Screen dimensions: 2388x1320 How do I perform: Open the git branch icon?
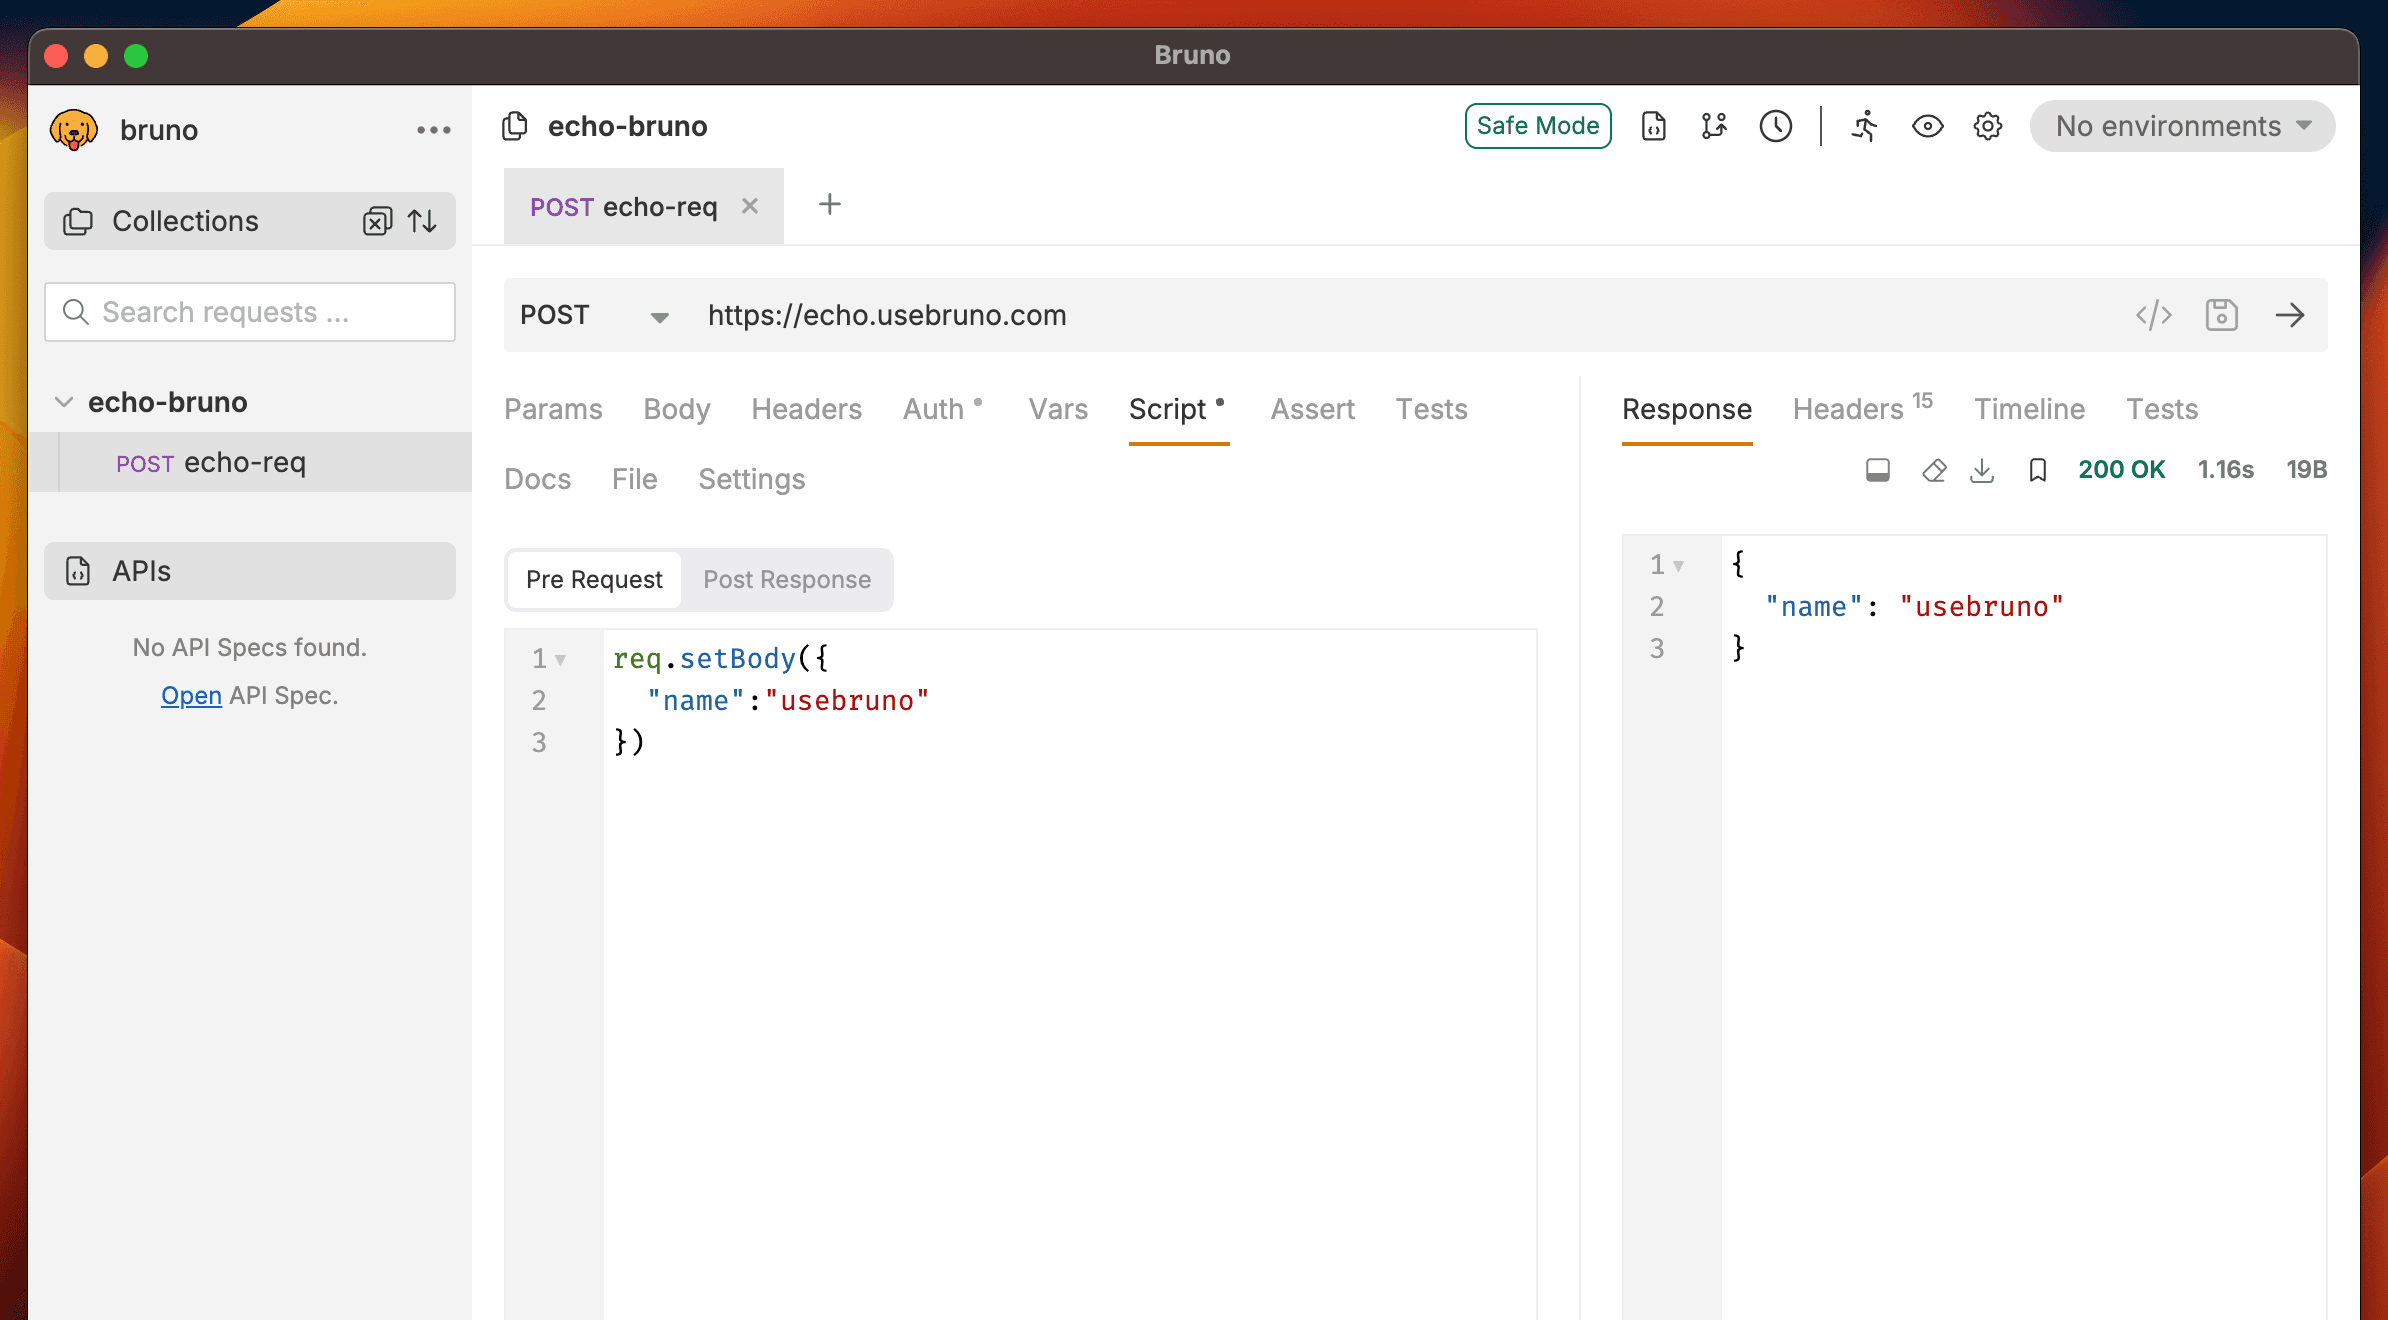click(1714, 126)
